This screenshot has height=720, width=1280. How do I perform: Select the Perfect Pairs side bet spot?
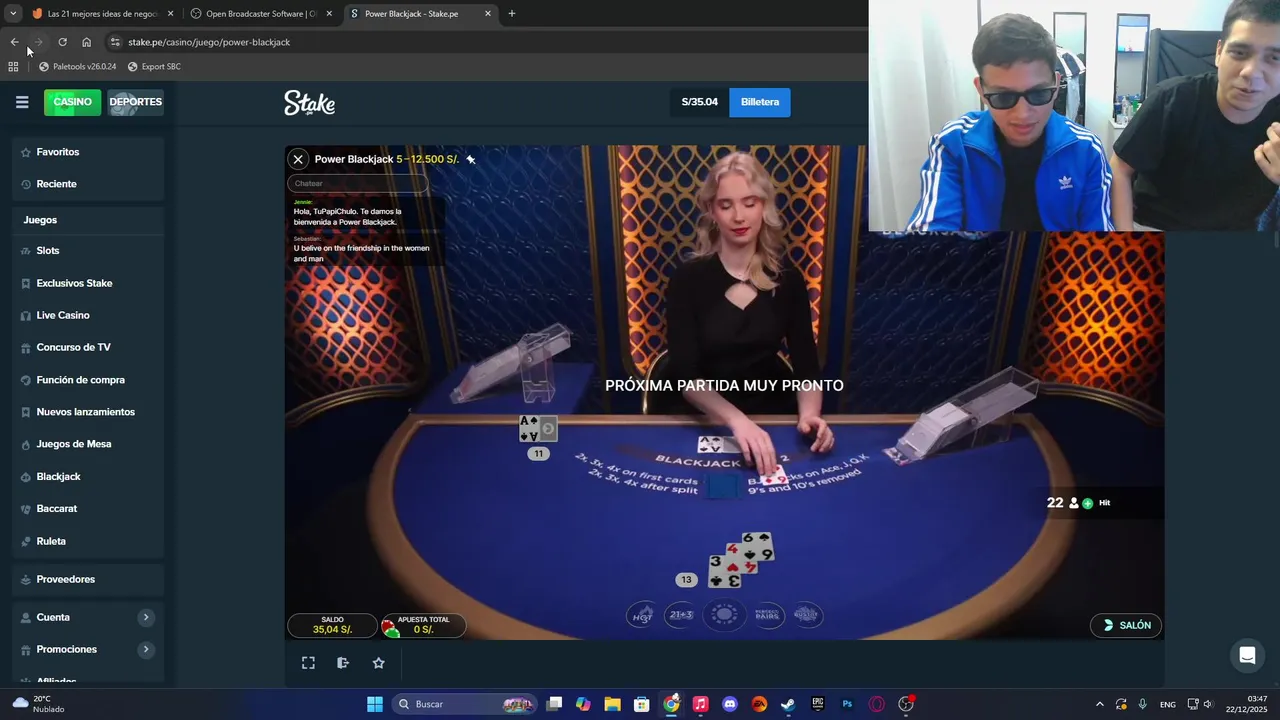(767, 615)
